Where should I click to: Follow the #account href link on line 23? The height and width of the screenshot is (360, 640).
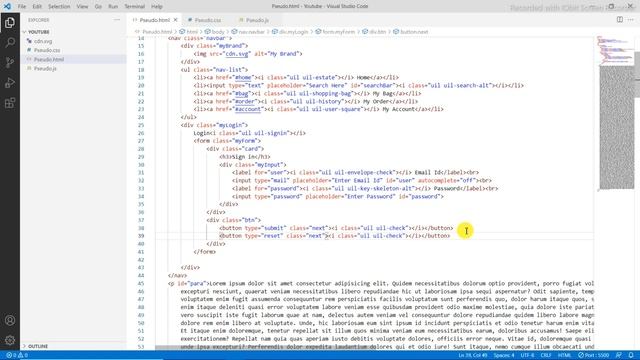coord(248,109)
